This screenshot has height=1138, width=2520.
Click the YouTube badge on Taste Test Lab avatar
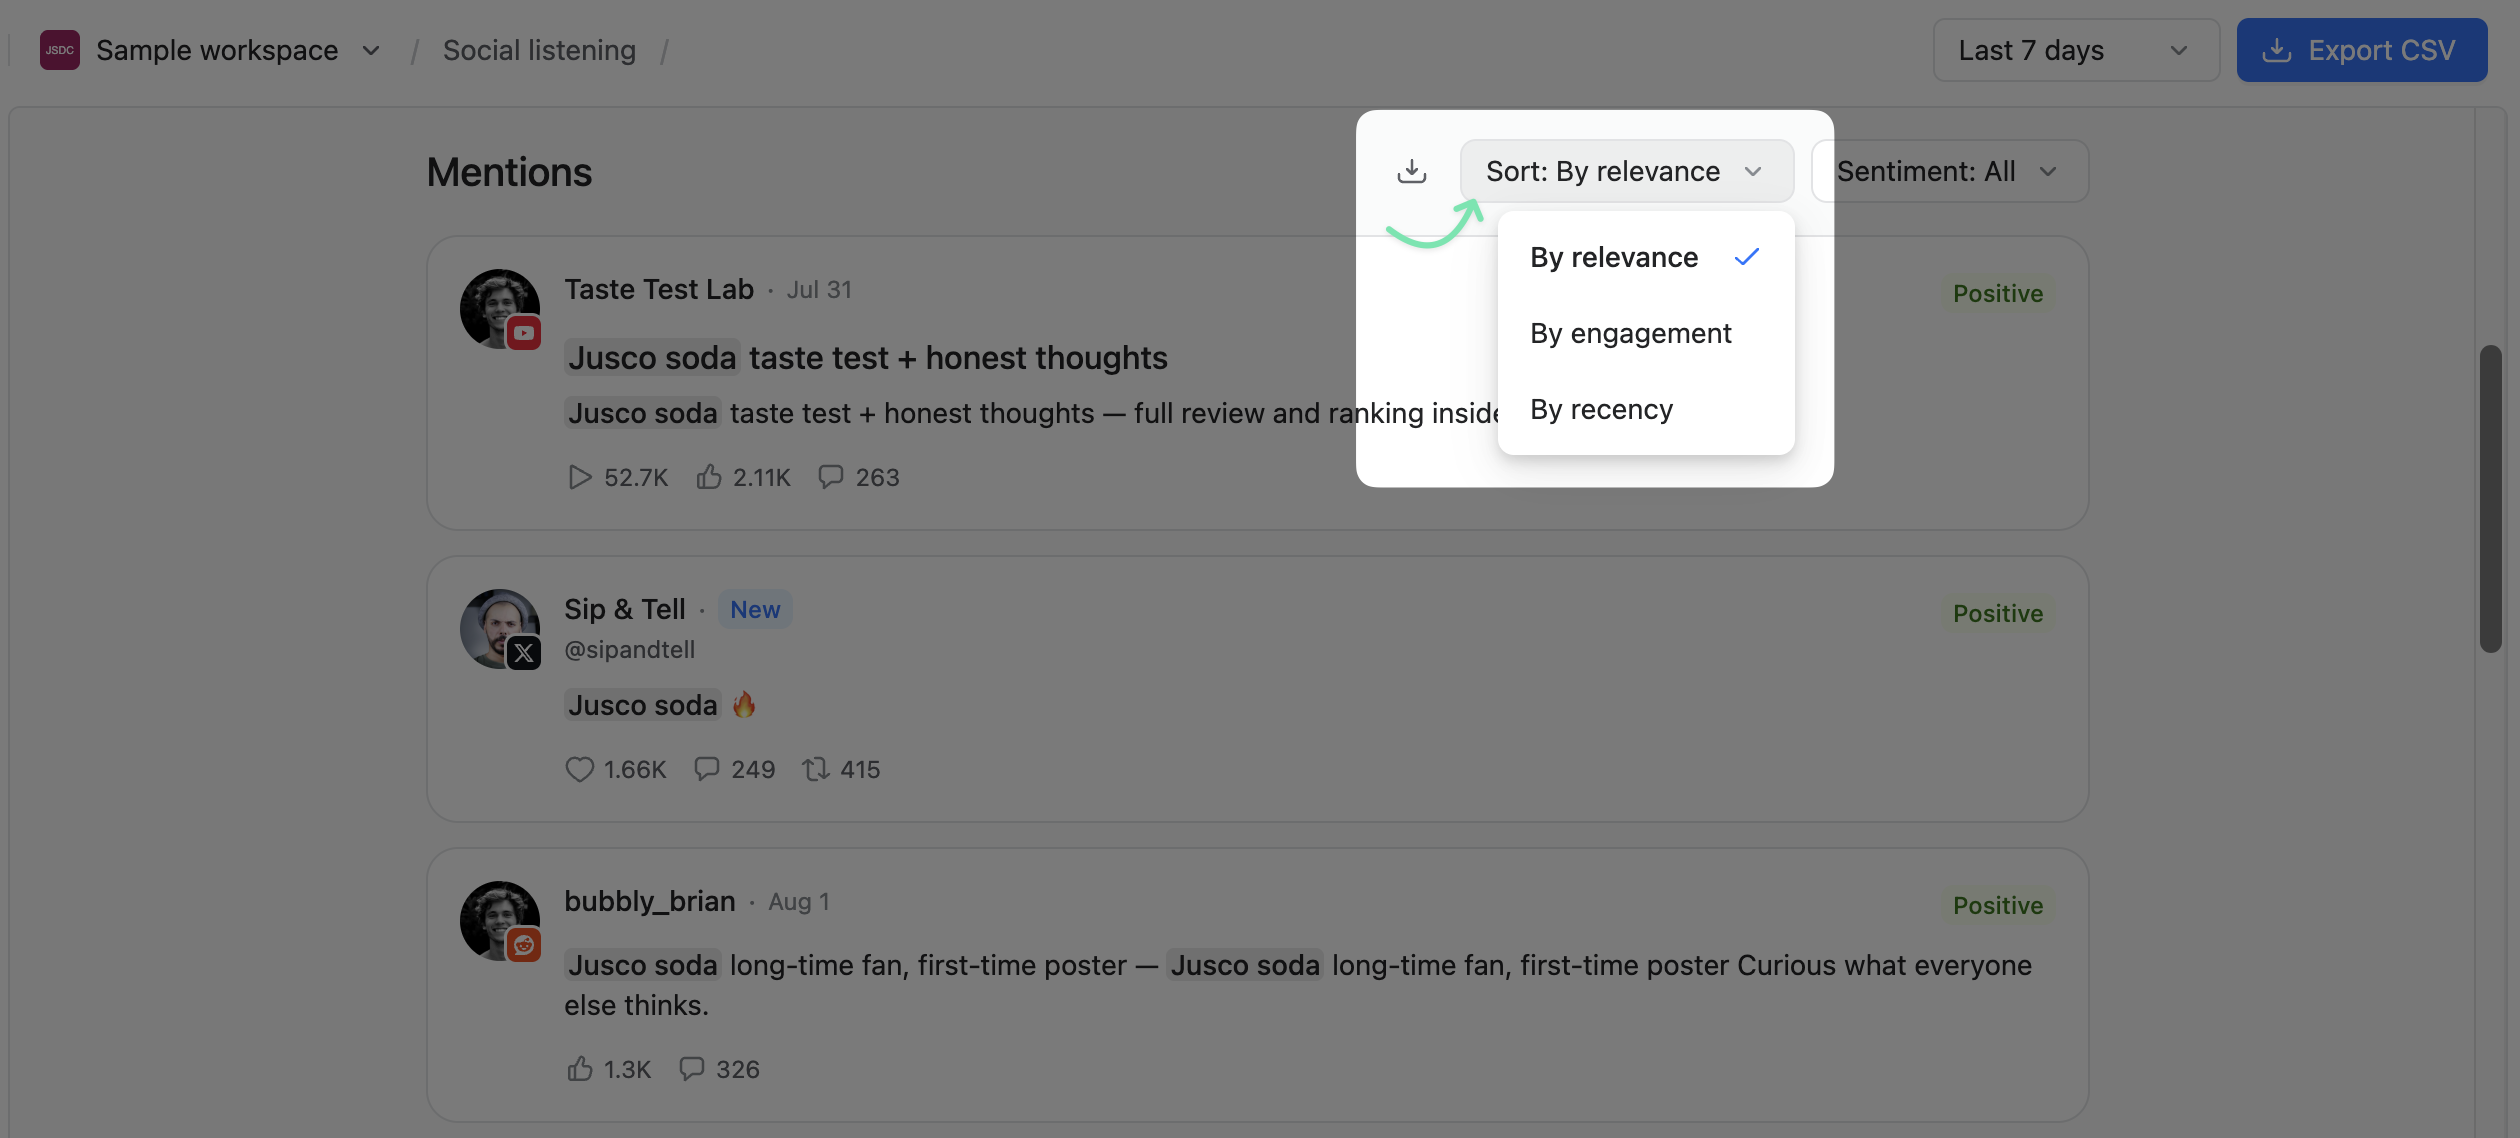point(523,333)
